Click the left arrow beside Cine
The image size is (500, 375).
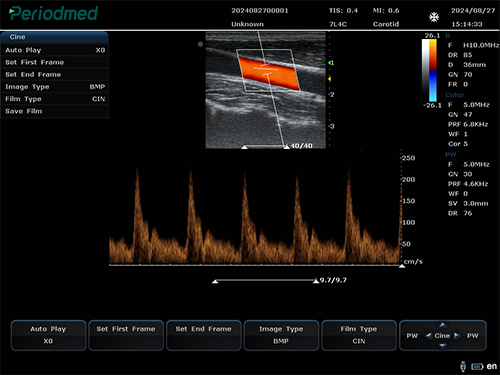point(428,336)
